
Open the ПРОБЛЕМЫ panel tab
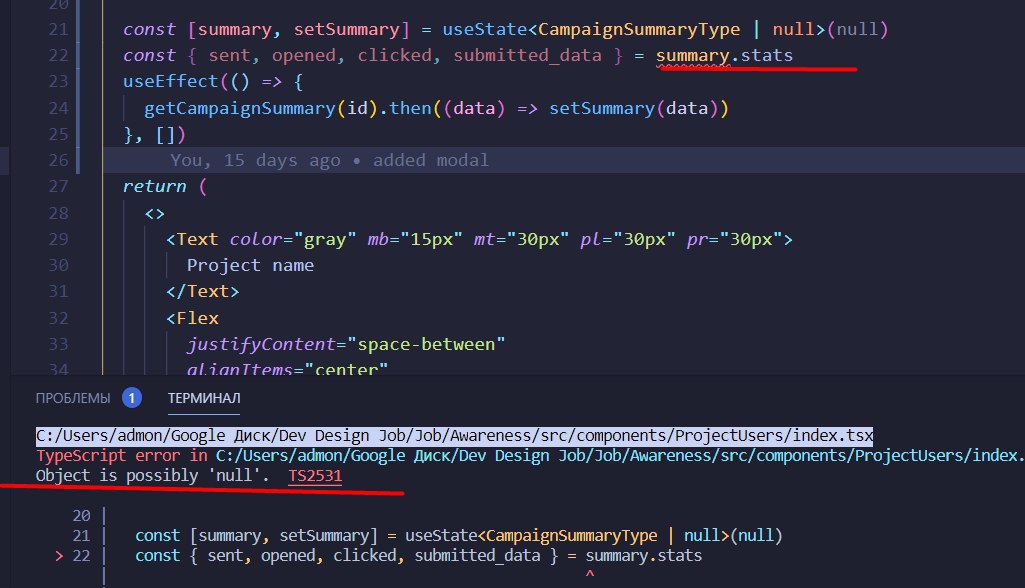coord(73,398)
